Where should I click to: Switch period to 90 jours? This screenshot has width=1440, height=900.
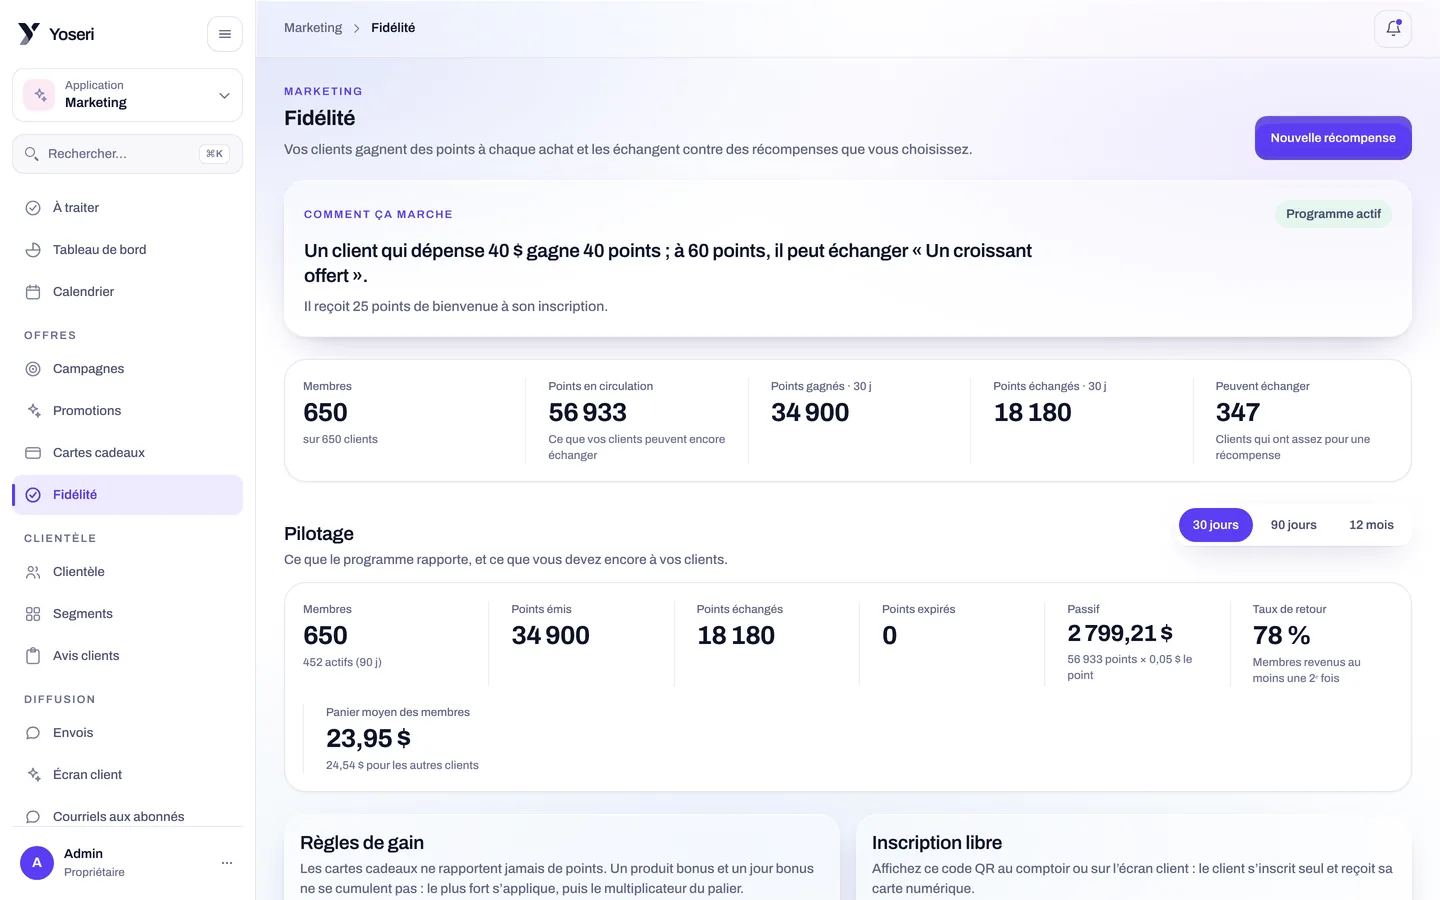(x=1293, y=525)
